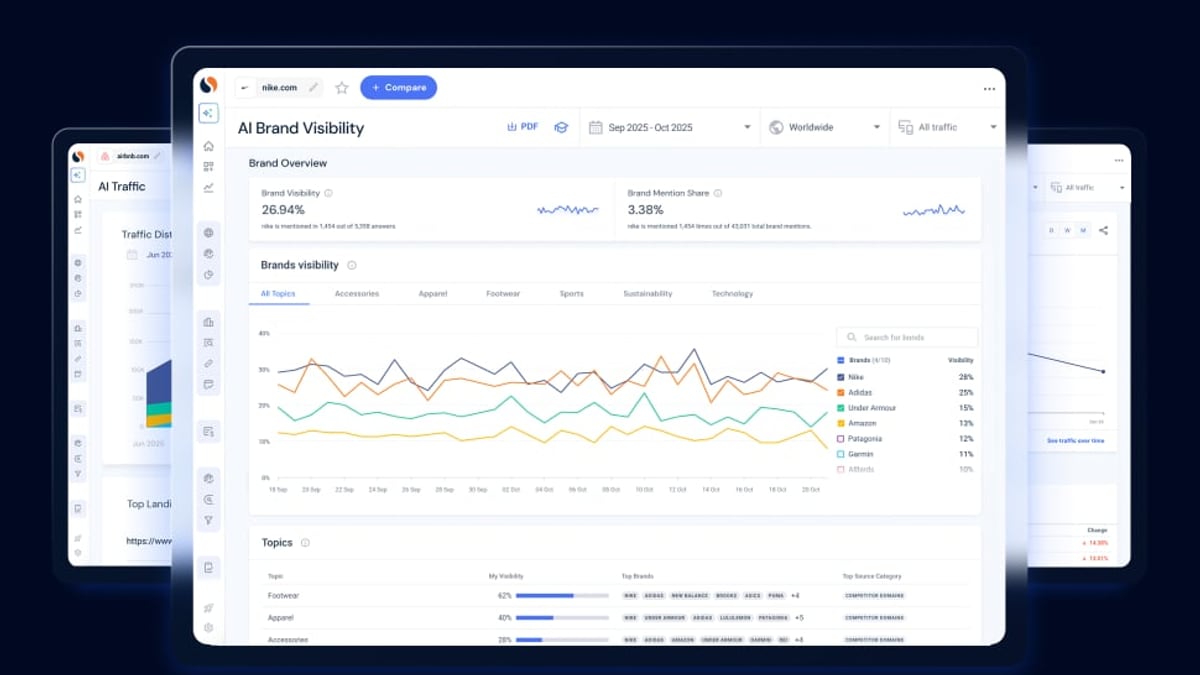Star nike.com as a favorite
Viewport: 1200px width, 675px height.
[x=341, y=88]
